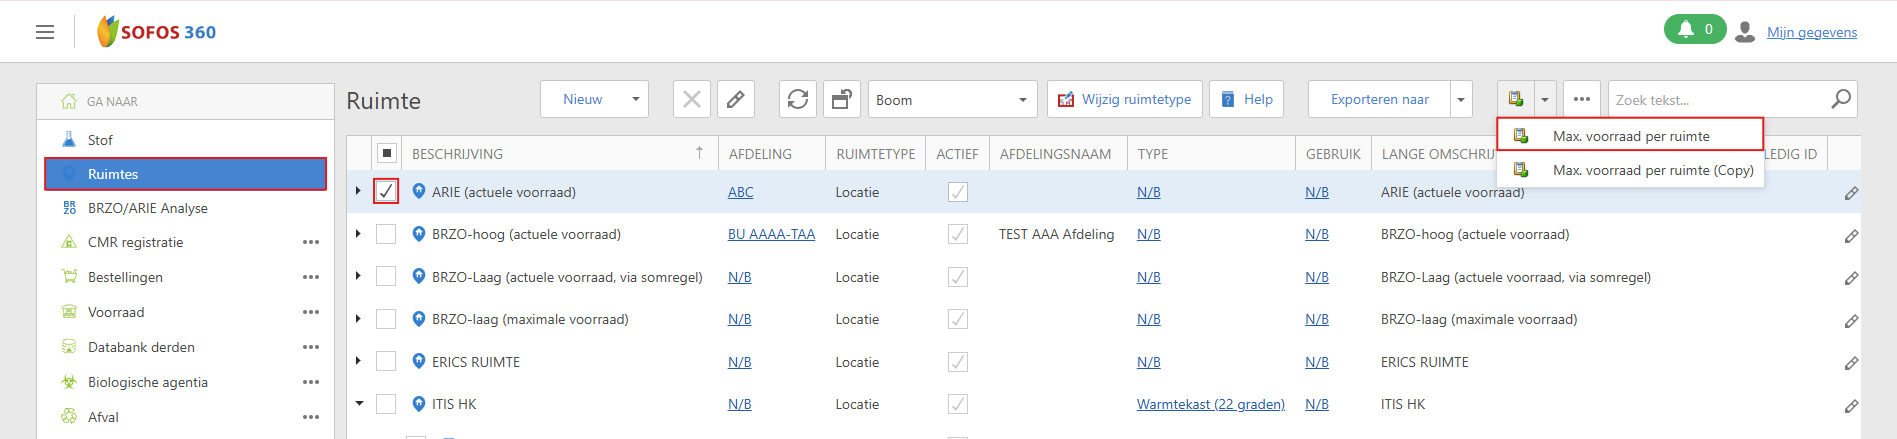Open the Exporteren naar dropdown arrow
The image size is (1897, 439).
(1461, 99)
